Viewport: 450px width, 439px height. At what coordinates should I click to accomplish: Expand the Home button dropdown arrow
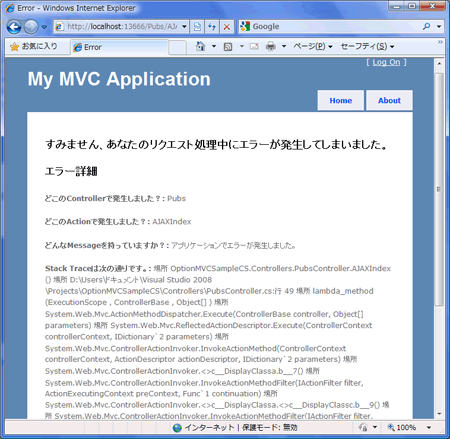tap(214, 46)
